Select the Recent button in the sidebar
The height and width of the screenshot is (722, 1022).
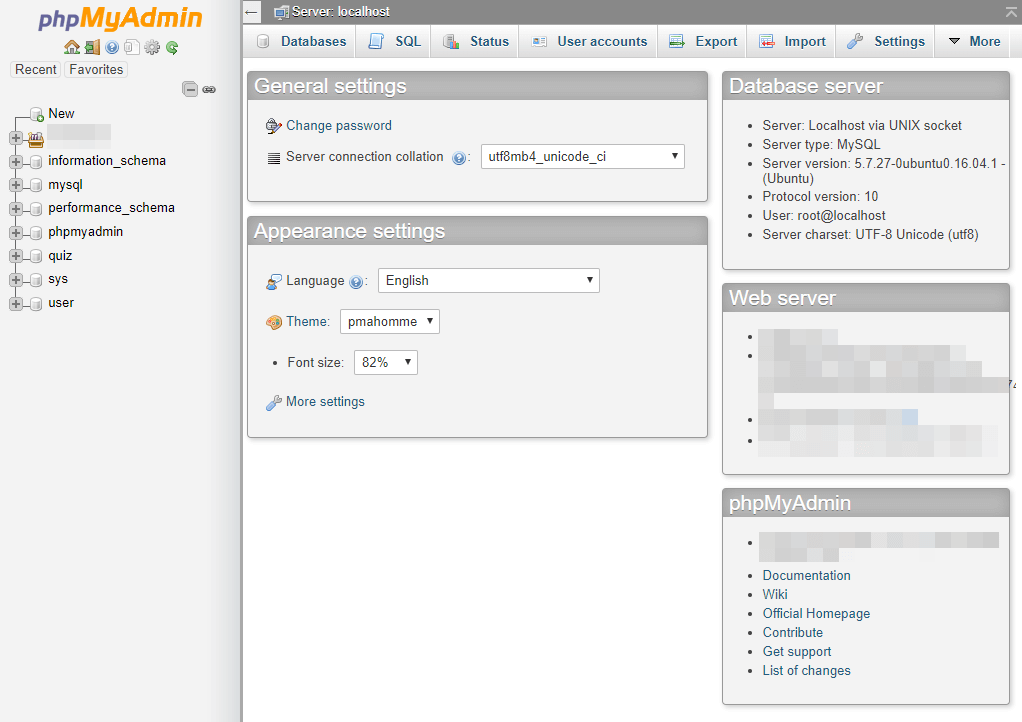(35, 69)
